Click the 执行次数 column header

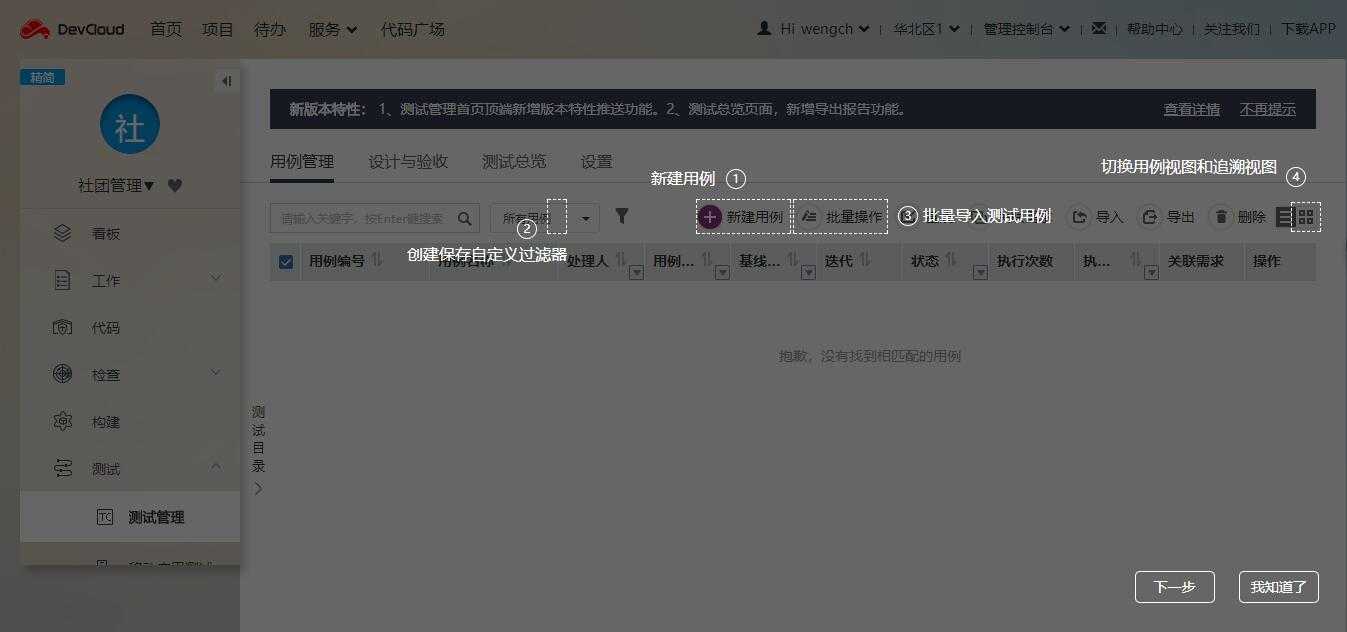[1025, 261]
